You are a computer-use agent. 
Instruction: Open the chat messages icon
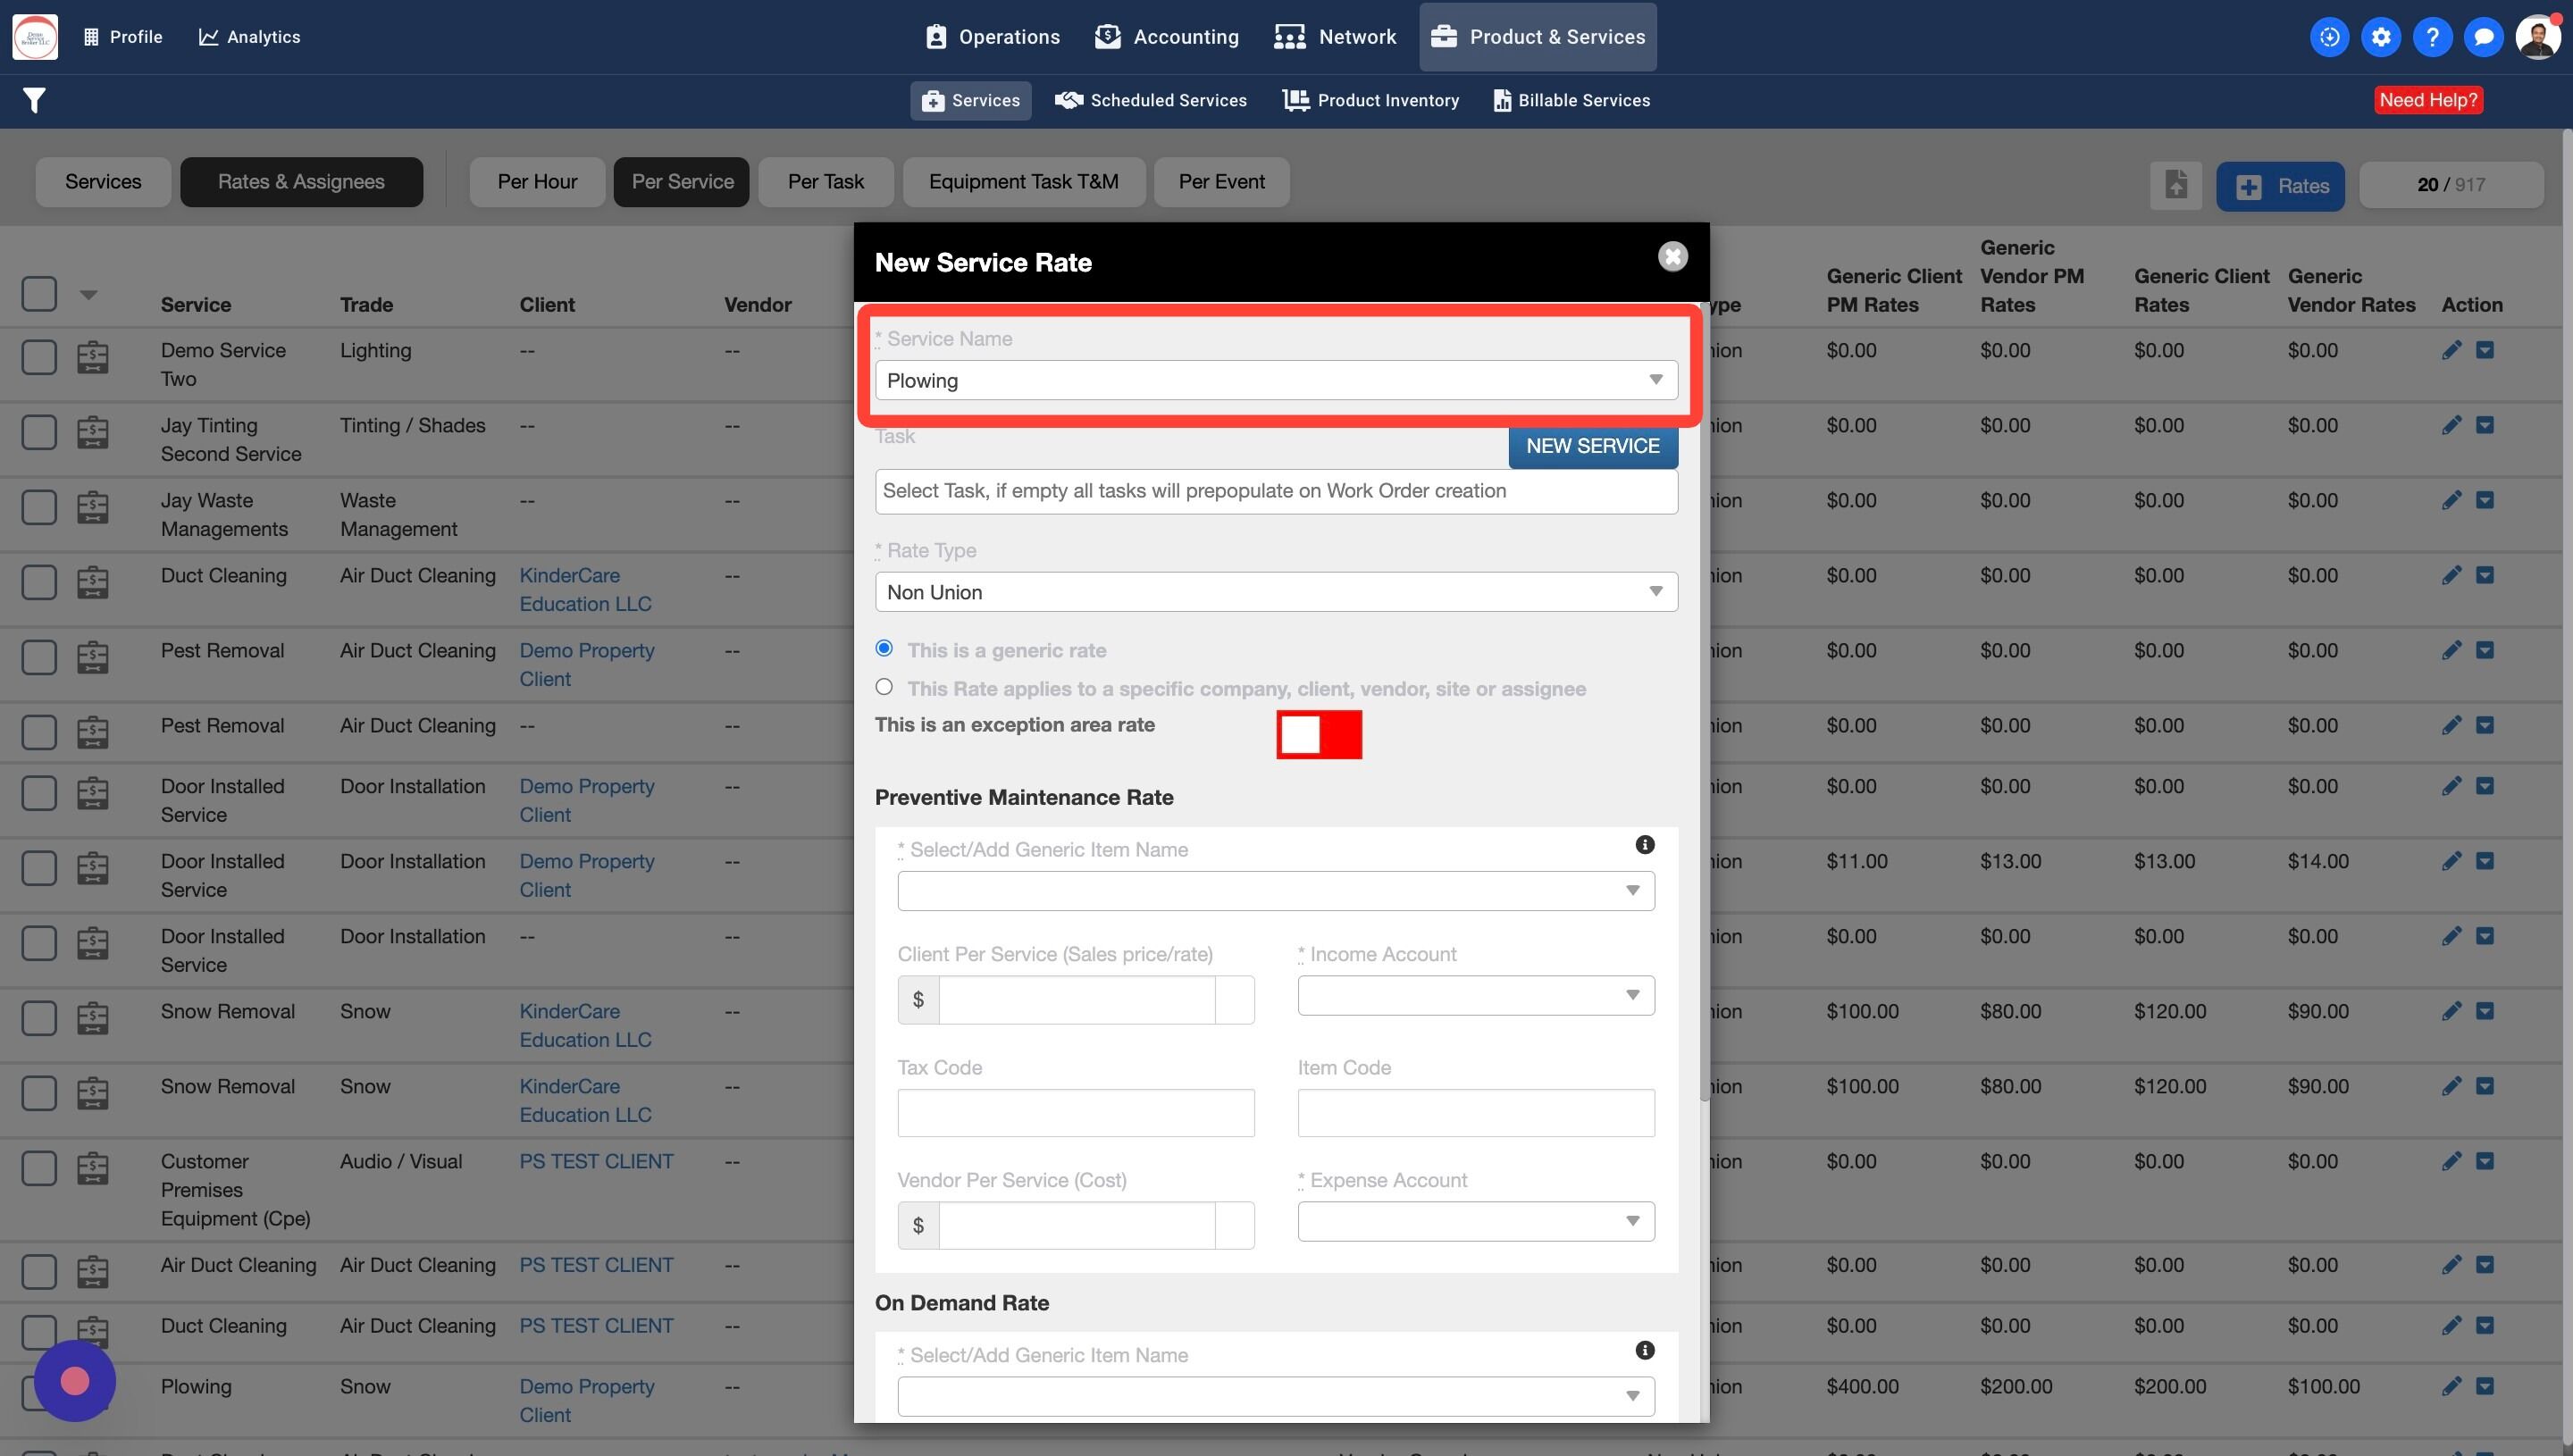click(2483, 37)
